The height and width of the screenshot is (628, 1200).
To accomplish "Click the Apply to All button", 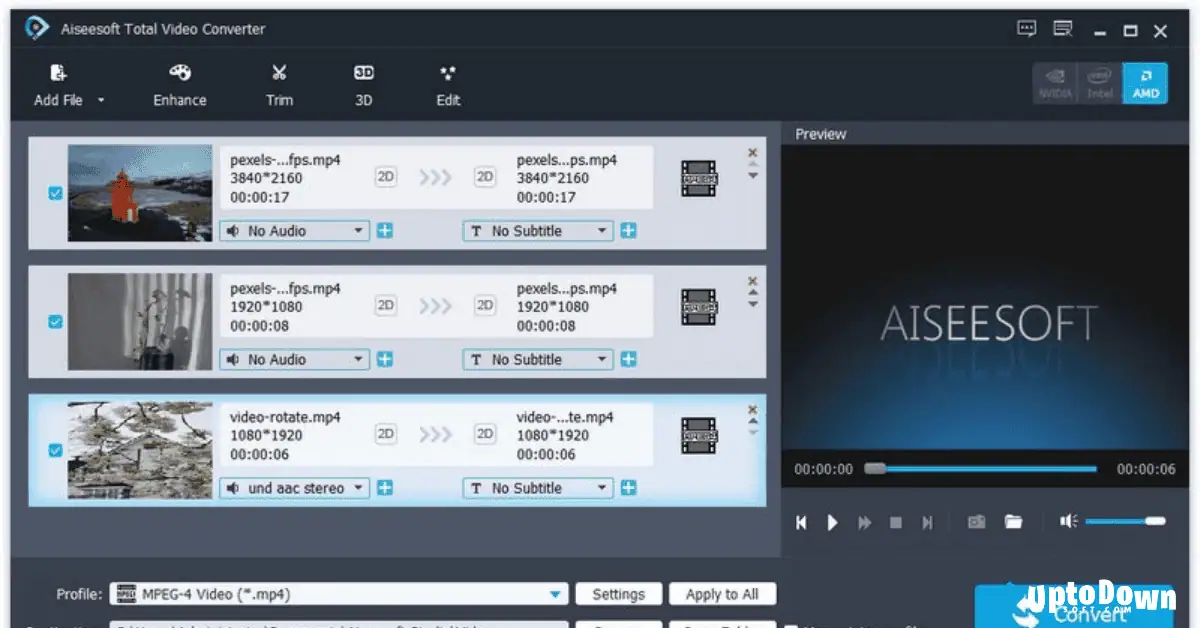I will pyautogui.click(x=723, y=593).
